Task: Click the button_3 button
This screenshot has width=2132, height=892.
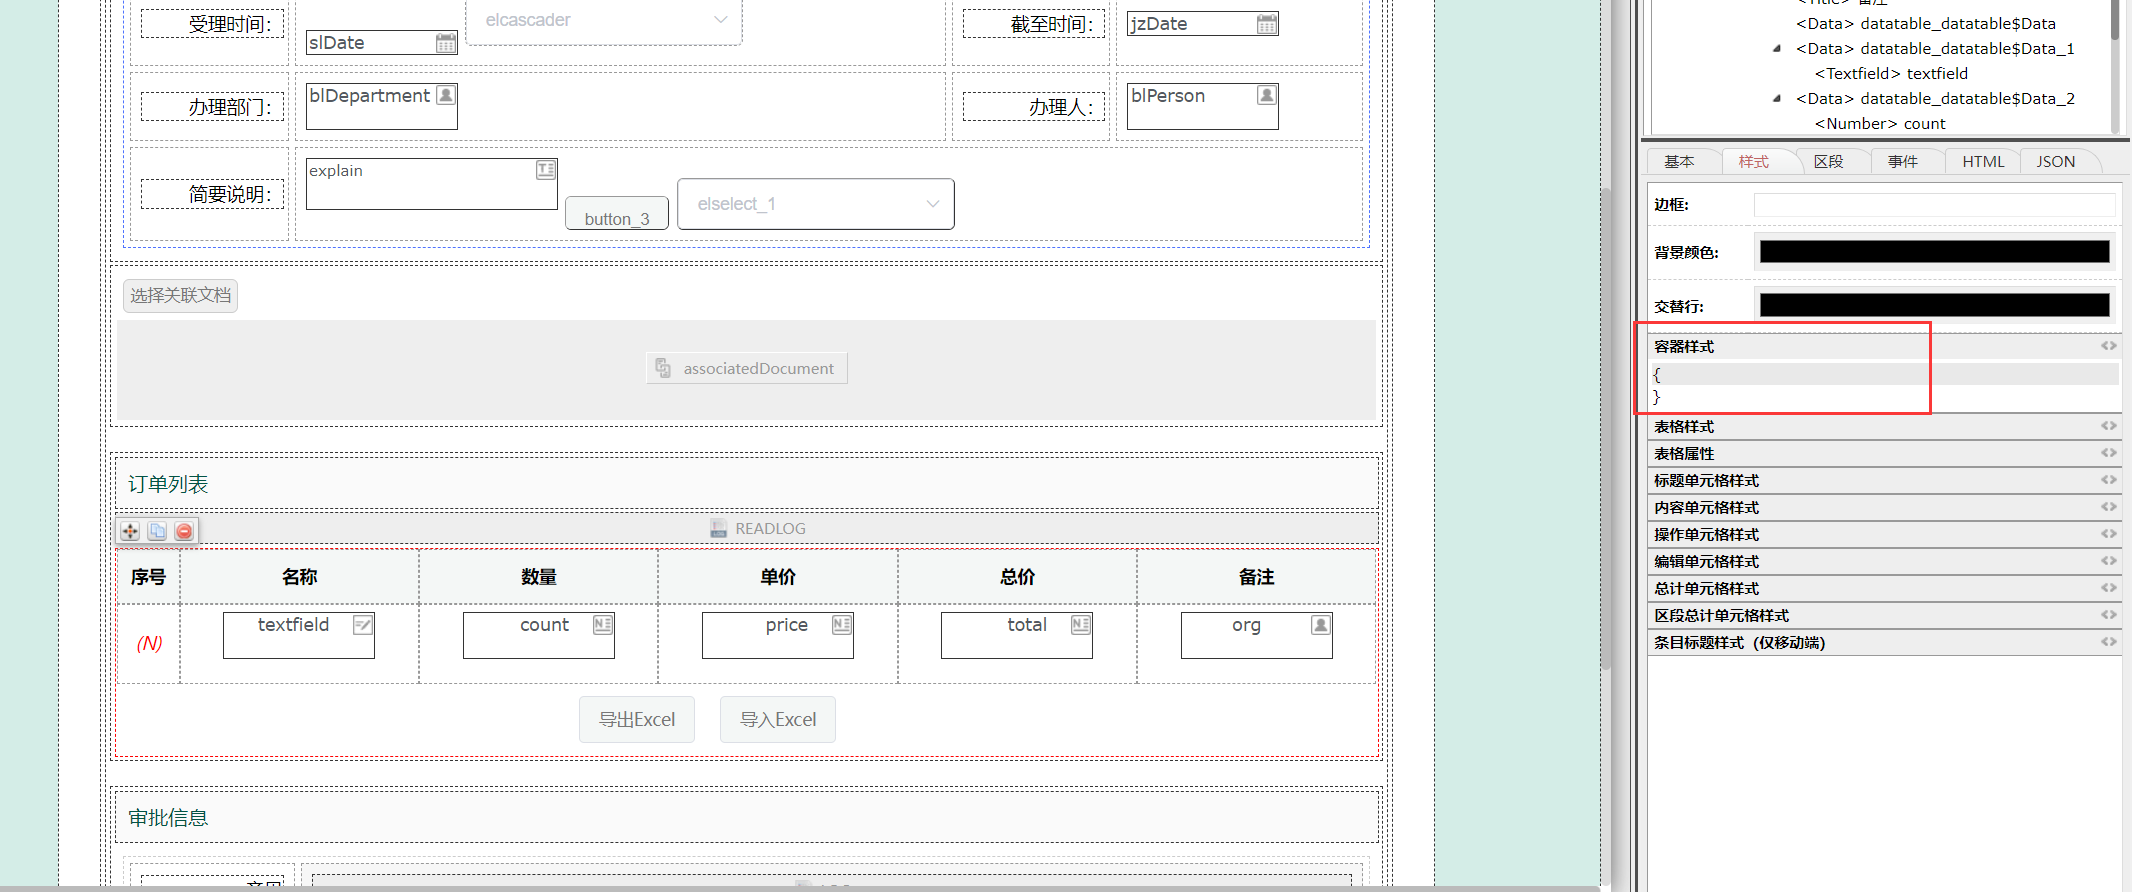Action: tap(617, 215)
